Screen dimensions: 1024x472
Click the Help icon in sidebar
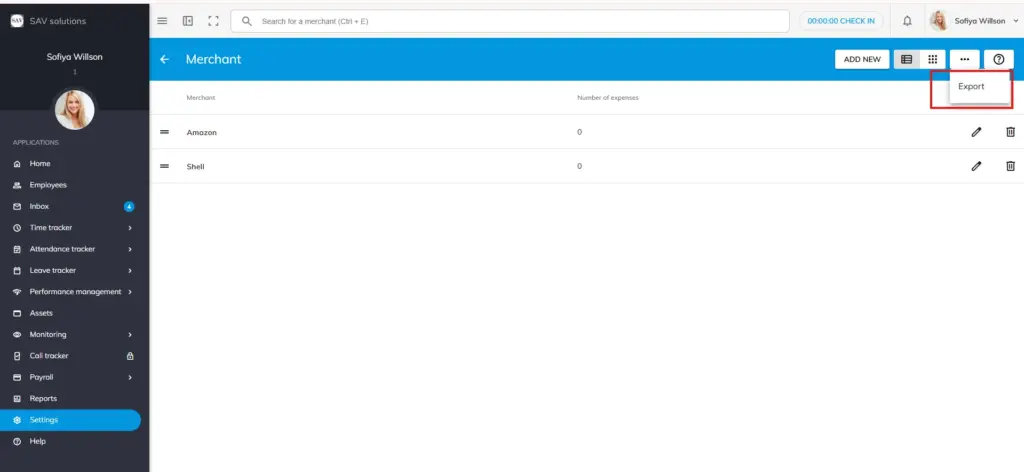point(17,441)
